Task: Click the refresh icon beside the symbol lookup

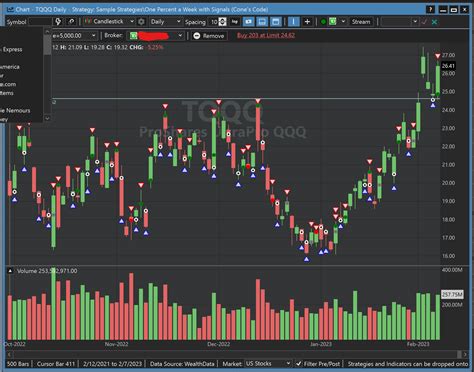Action: pyautogui.click(x=71, y=22)
